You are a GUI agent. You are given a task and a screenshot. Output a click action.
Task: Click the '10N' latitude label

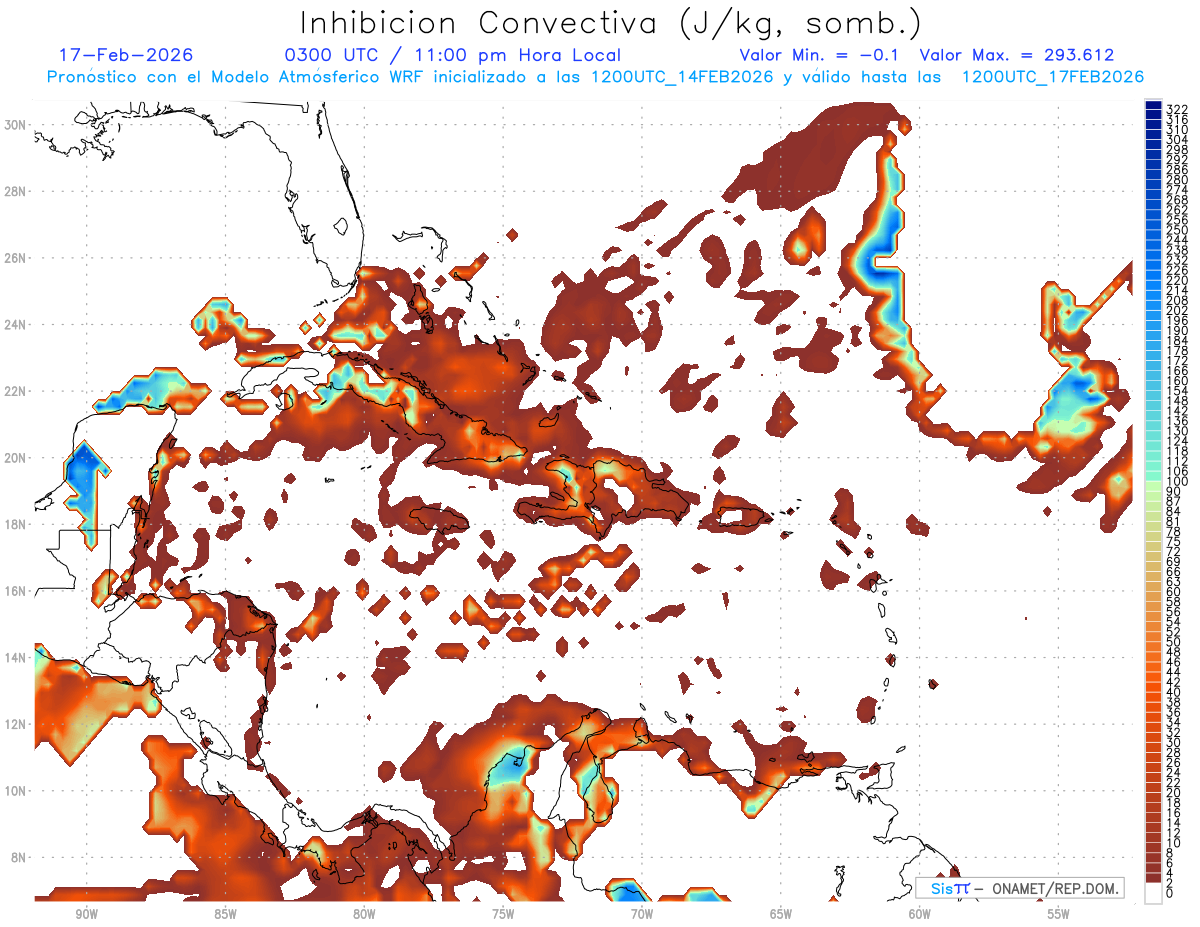[x=15, y=791]
